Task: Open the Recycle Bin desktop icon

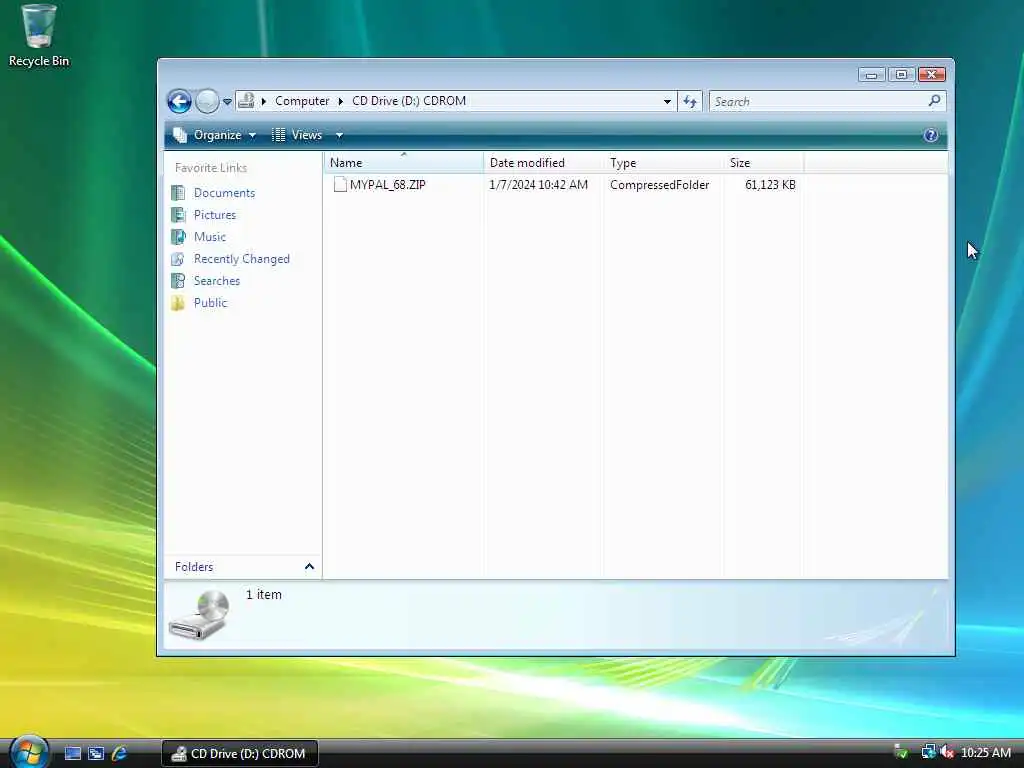Action: (x=38, y=36)
